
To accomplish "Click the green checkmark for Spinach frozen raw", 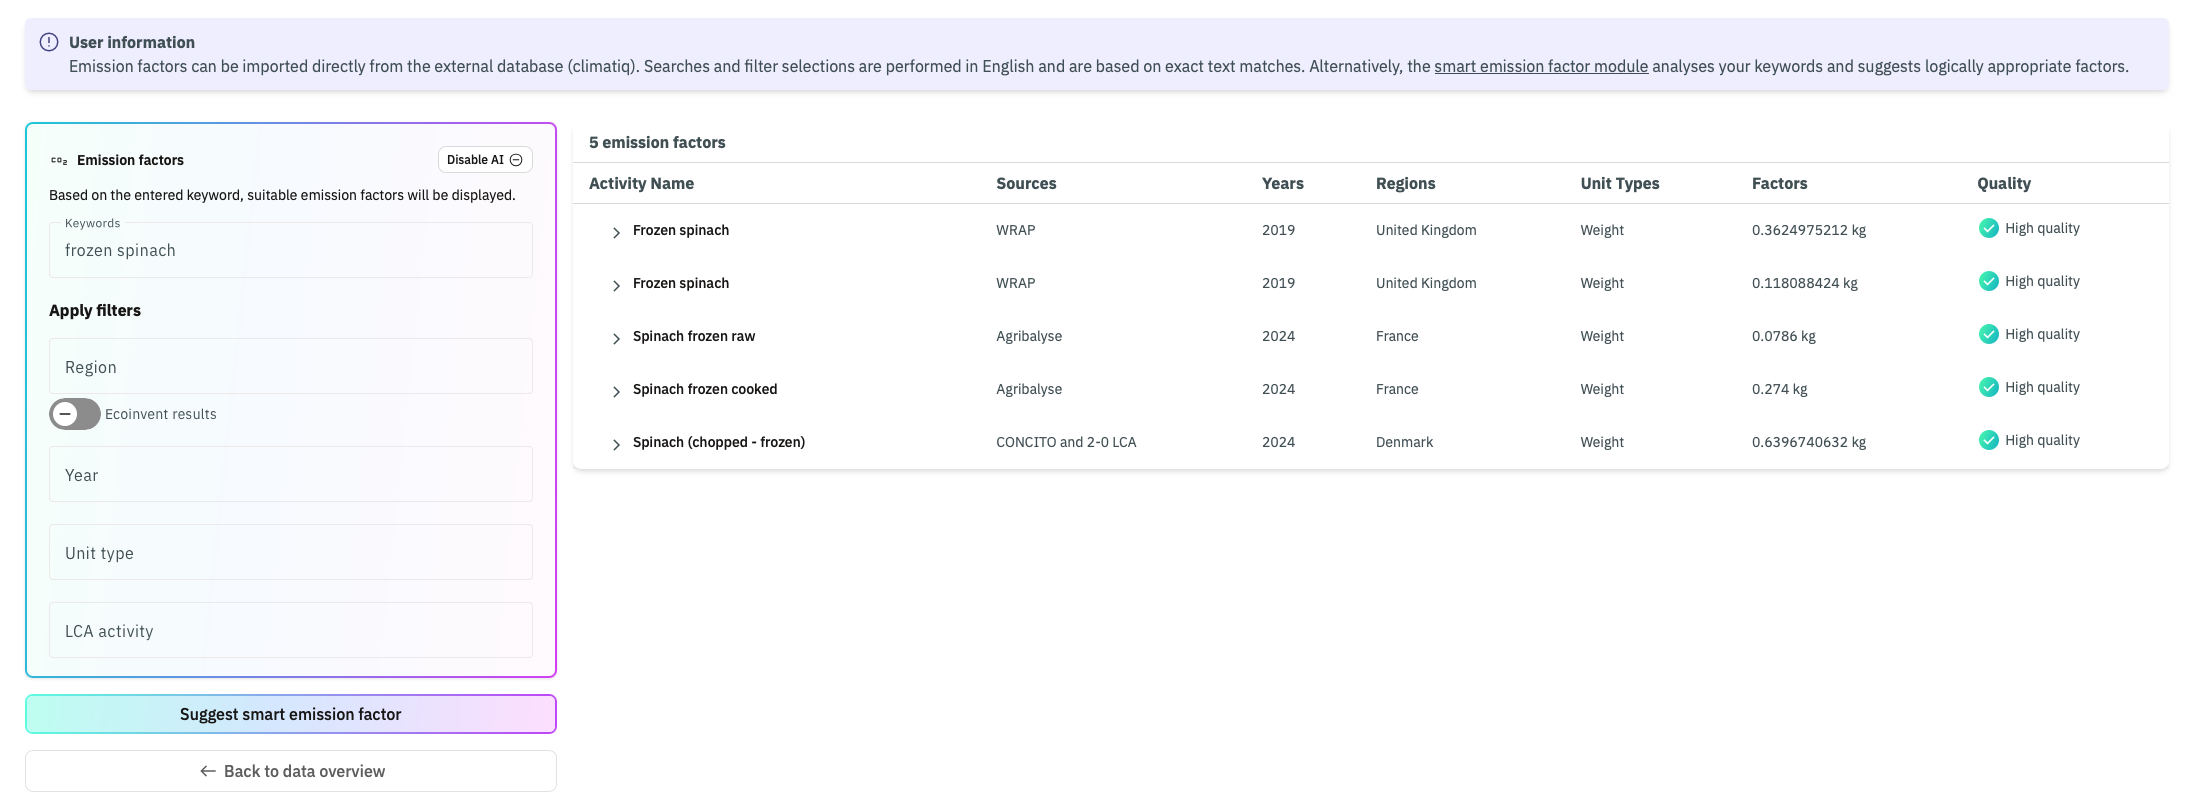I will coord(1988,334).
